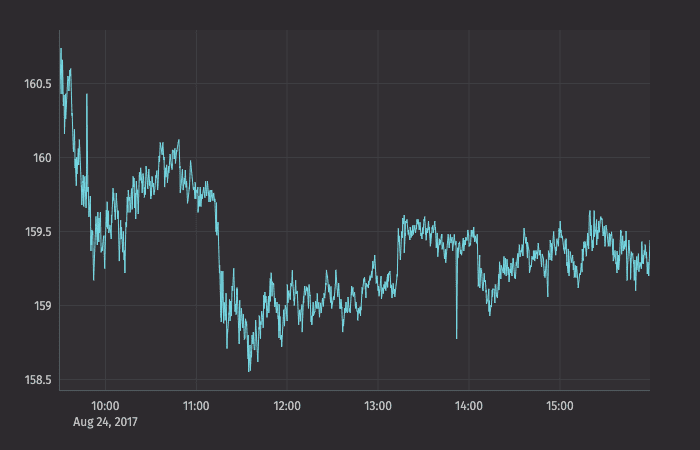Click the 12:00 x-axis time label
700x450 pixels.
point(287,406)
